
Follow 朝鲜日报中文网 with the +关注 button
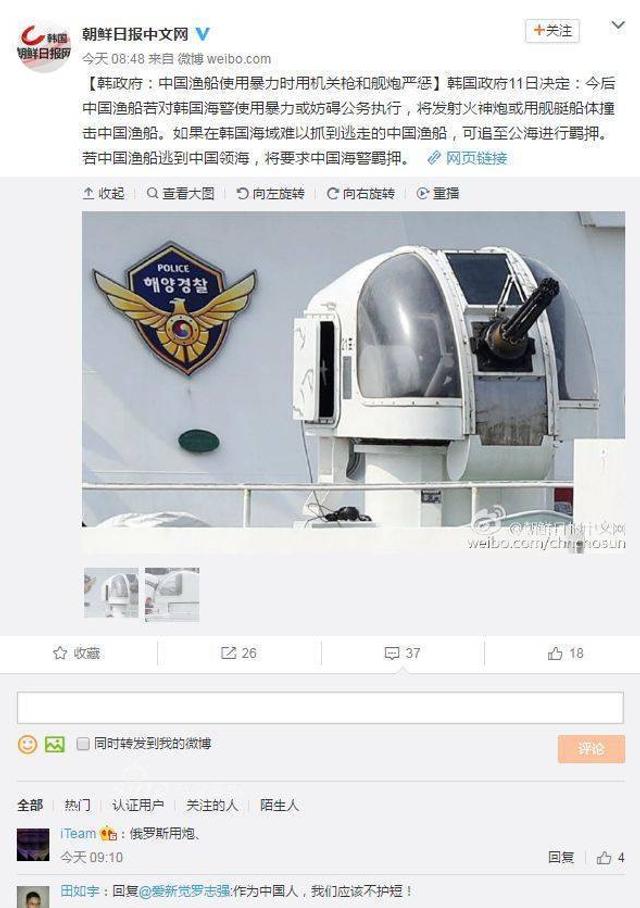[552, 31]
